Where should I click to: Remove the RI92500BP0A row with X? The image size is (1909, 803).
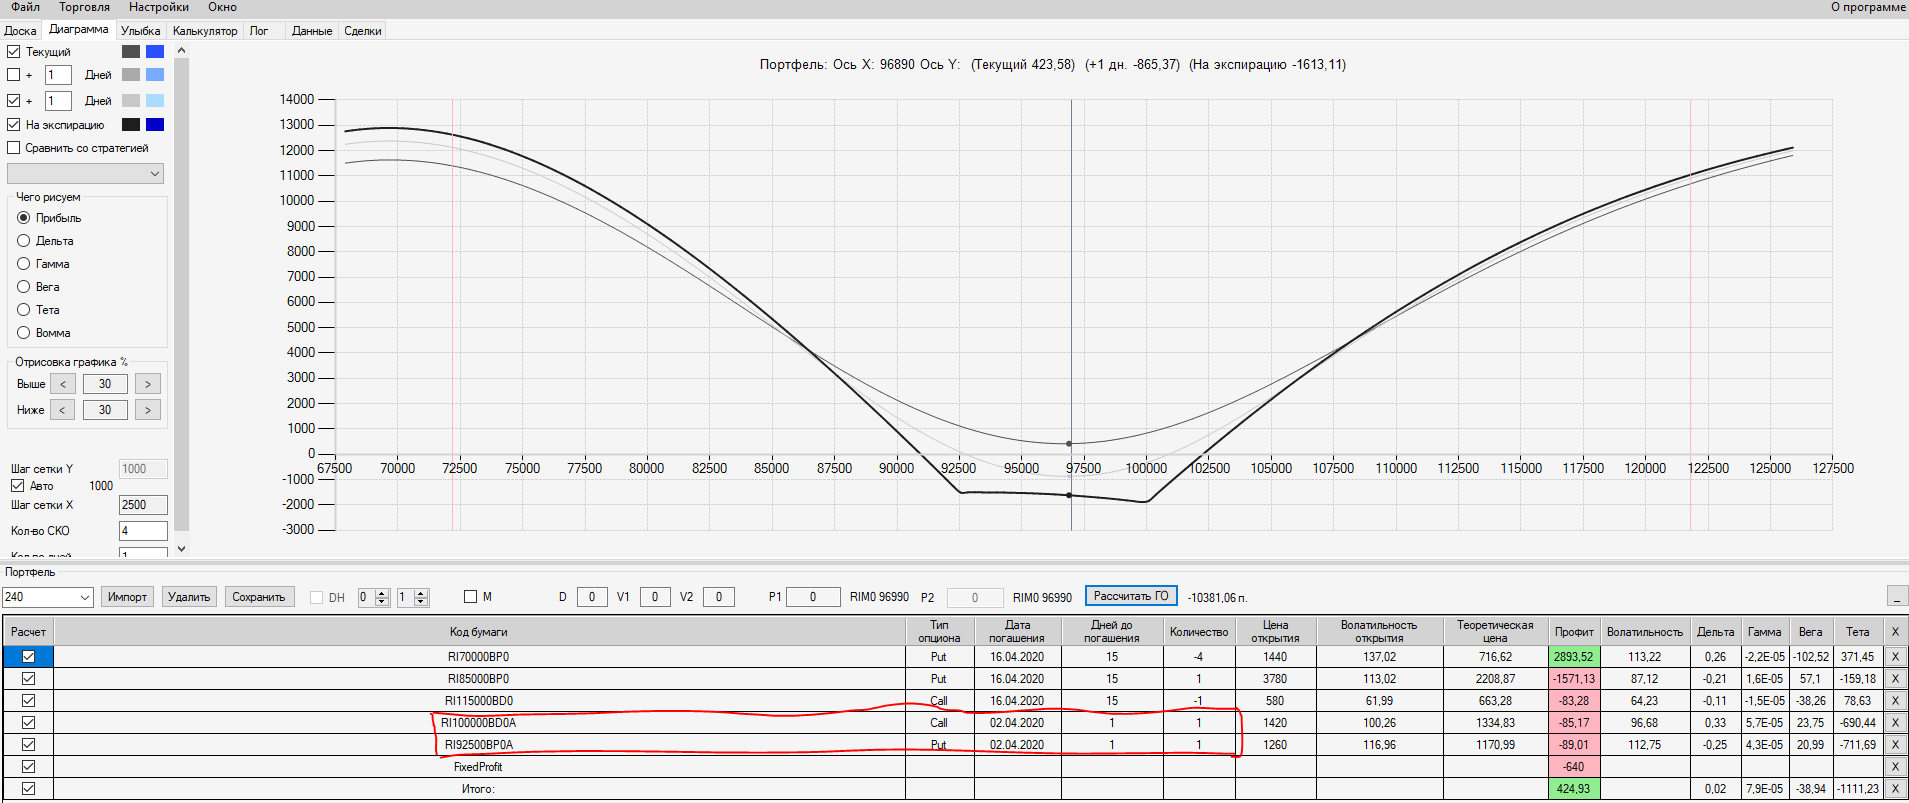[1894, 745]
